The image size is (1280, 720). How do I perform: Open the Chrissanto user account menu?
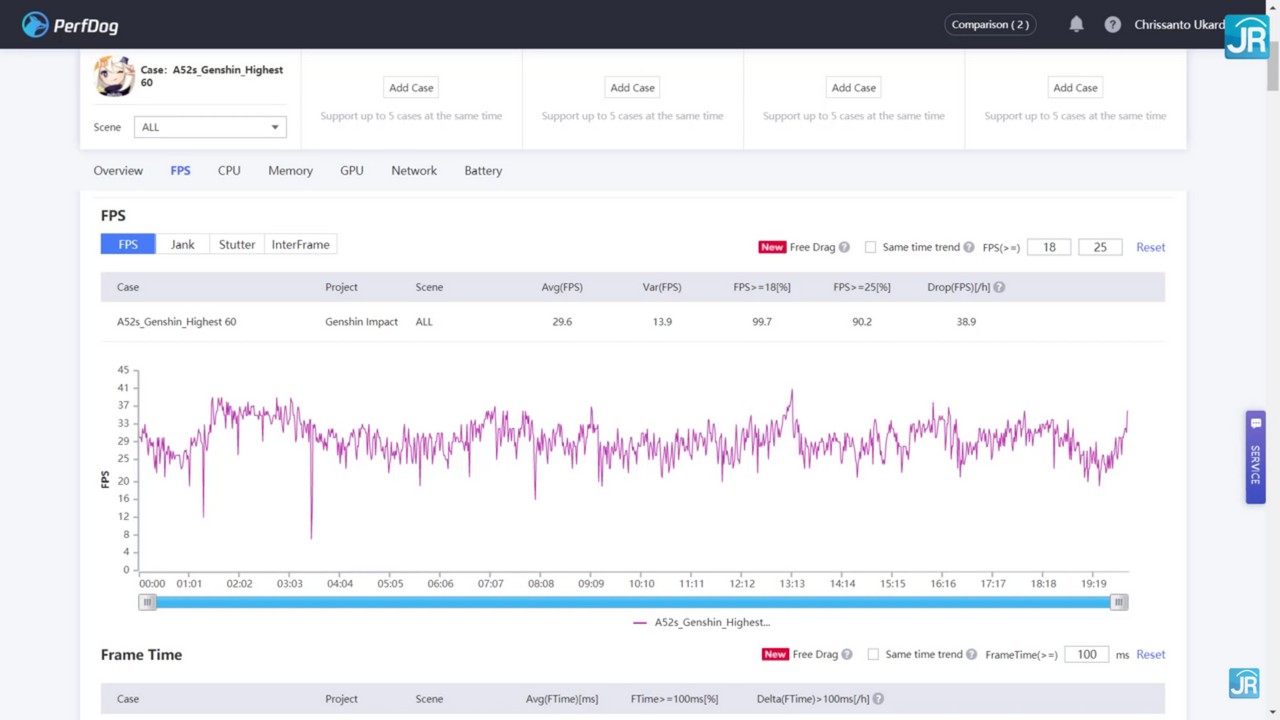pyautogui.click(x=1178, y=24)
